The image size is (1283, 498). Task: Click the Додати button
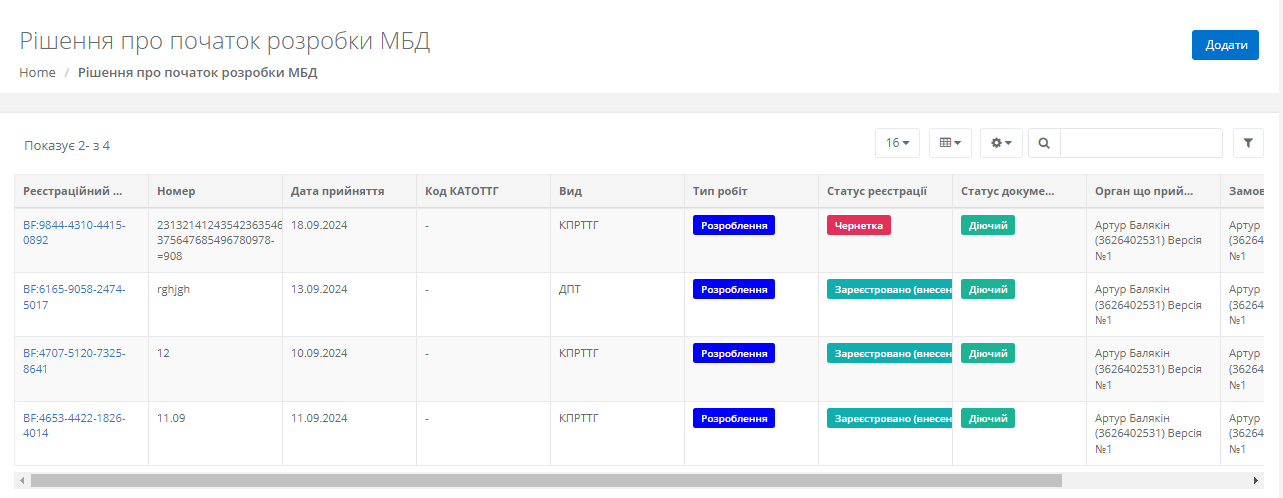(1225, 45)
